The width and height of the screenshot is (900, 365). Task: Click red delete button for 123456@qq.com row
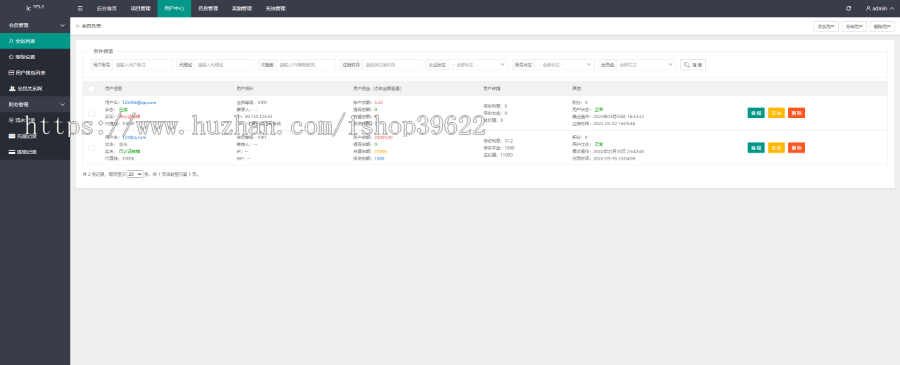tap(796, 113)
